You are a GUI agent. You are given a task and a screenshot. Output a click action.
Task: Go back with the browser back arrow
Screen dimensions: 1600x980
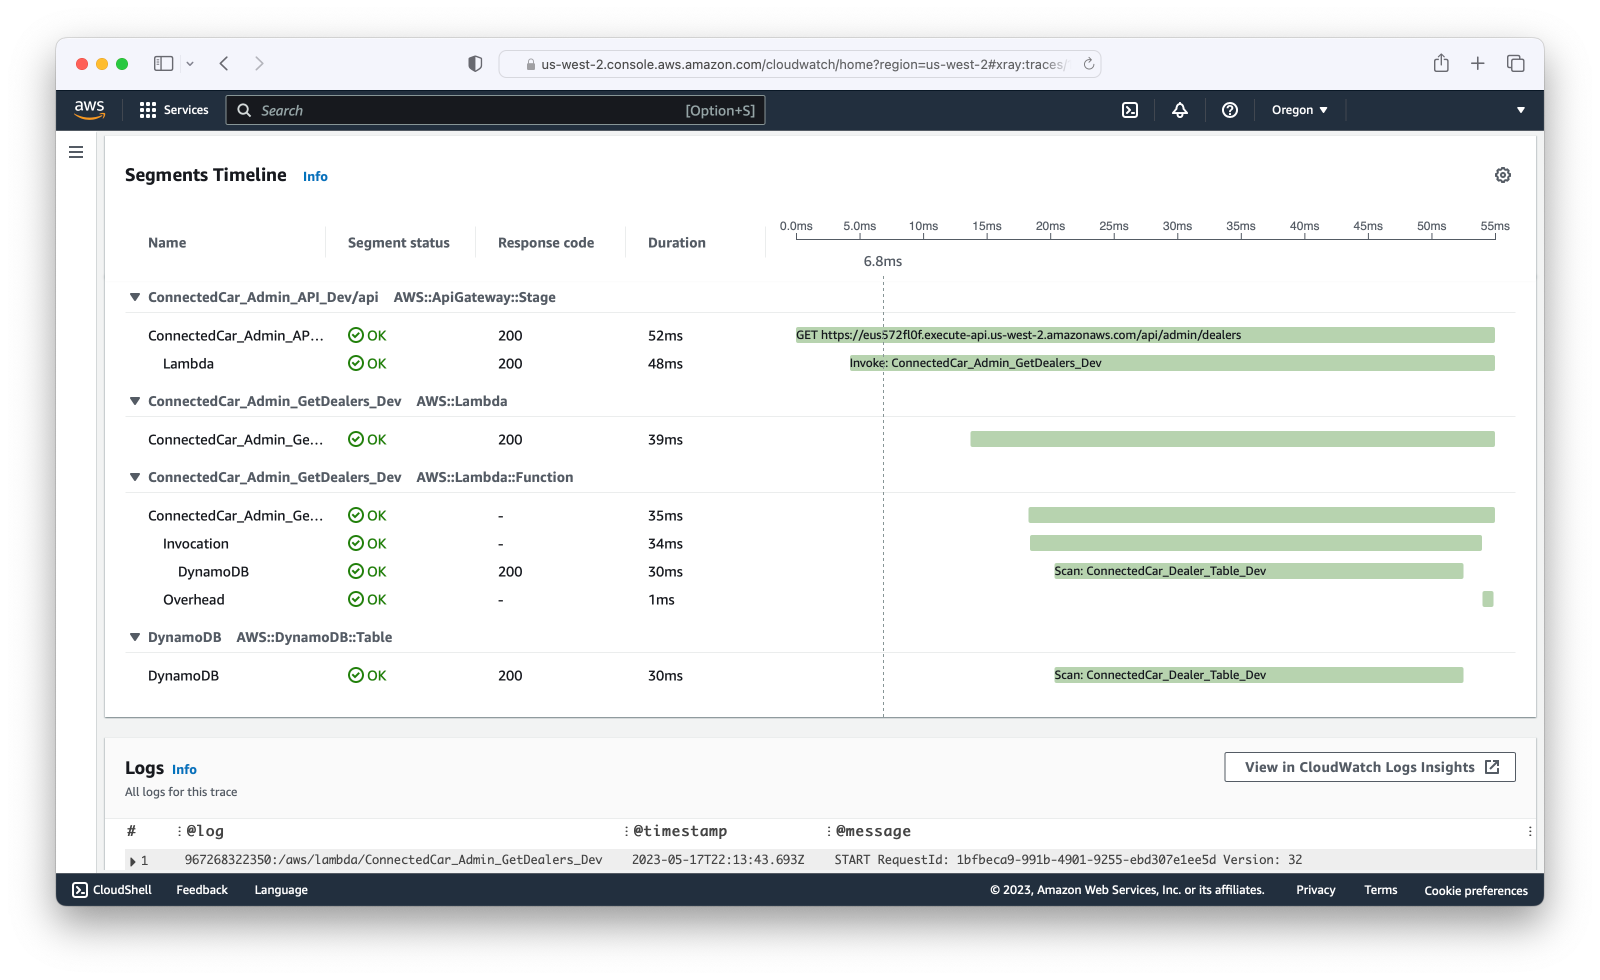pyautogui.click(x=224, y=63)
